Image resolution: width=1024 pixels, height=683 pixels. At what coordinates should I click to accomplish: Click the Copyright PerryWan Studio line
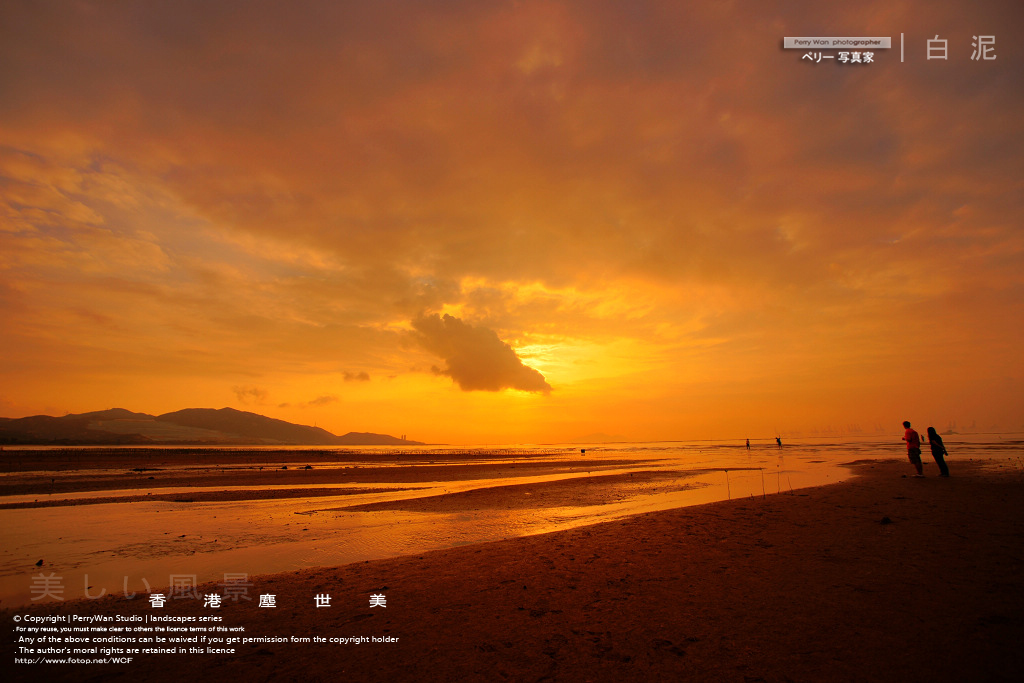click(x=118, y=618)
